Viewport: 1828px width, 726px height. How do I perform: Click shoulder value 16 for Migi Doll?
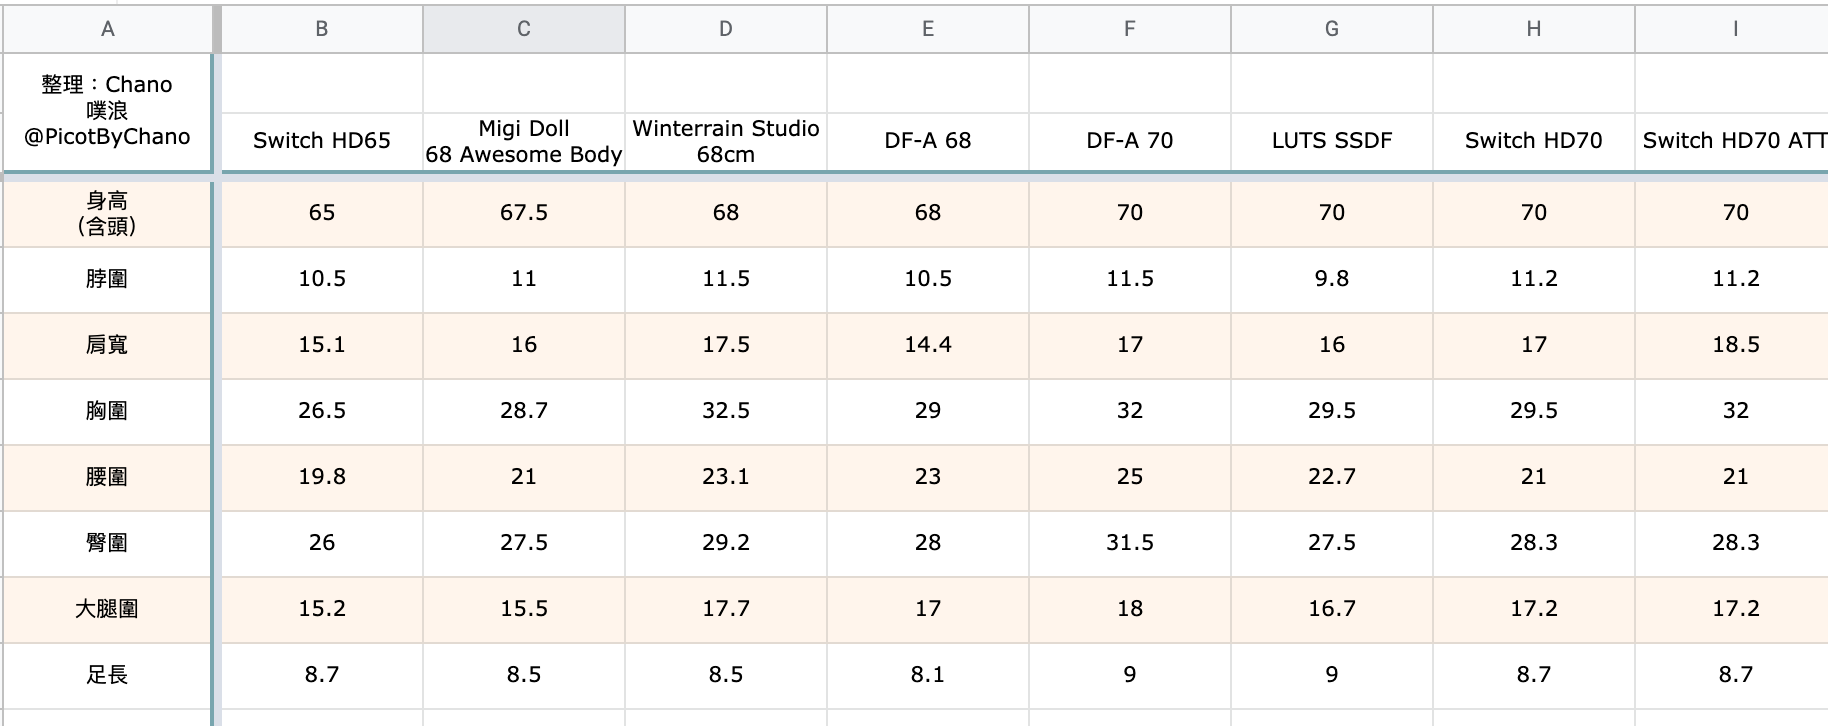click(524, 345)
